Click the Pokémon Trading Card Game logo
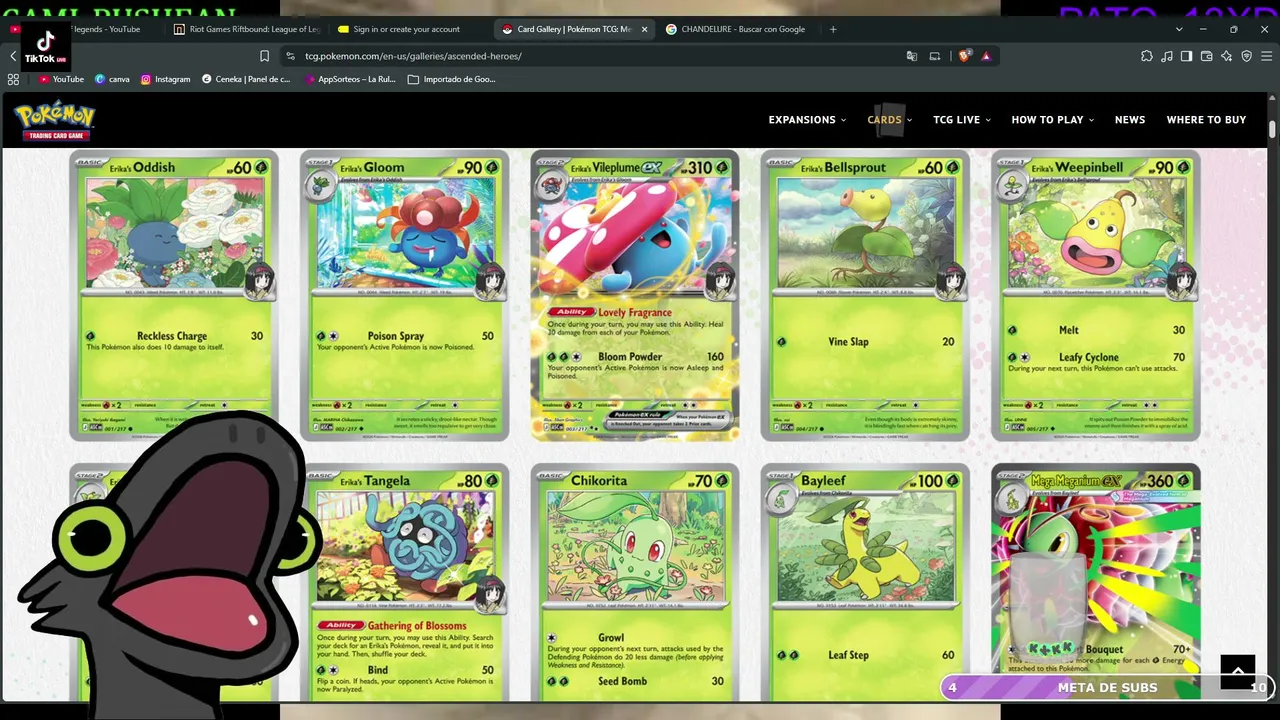 tap(55, 120)
